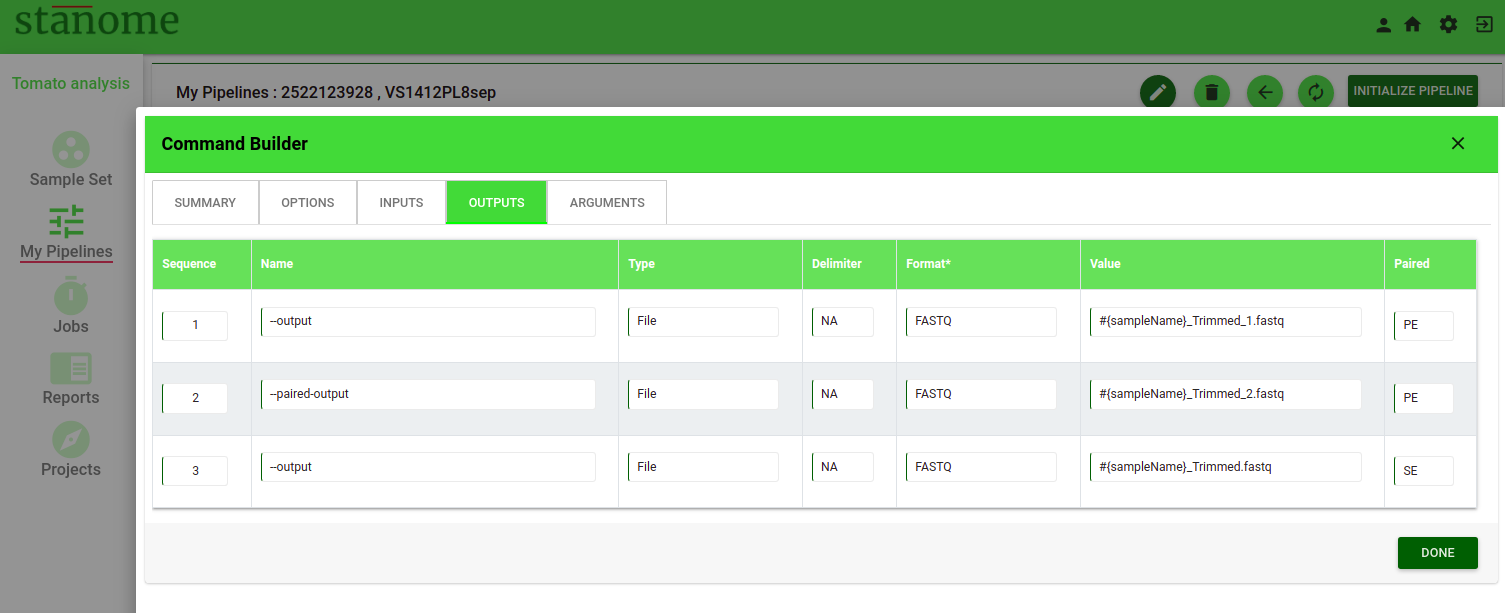1505x613 pixels.
Task: Click the back arrow pipeline icon
Action: point(1265,92)
